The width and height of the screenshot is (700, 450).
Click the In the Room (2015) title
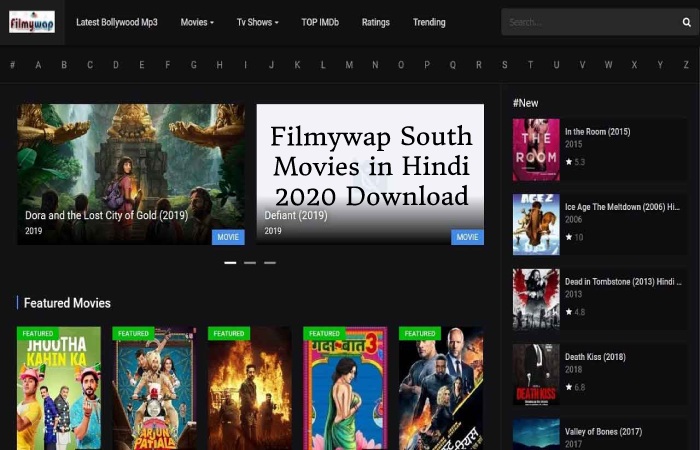(597, 132)
